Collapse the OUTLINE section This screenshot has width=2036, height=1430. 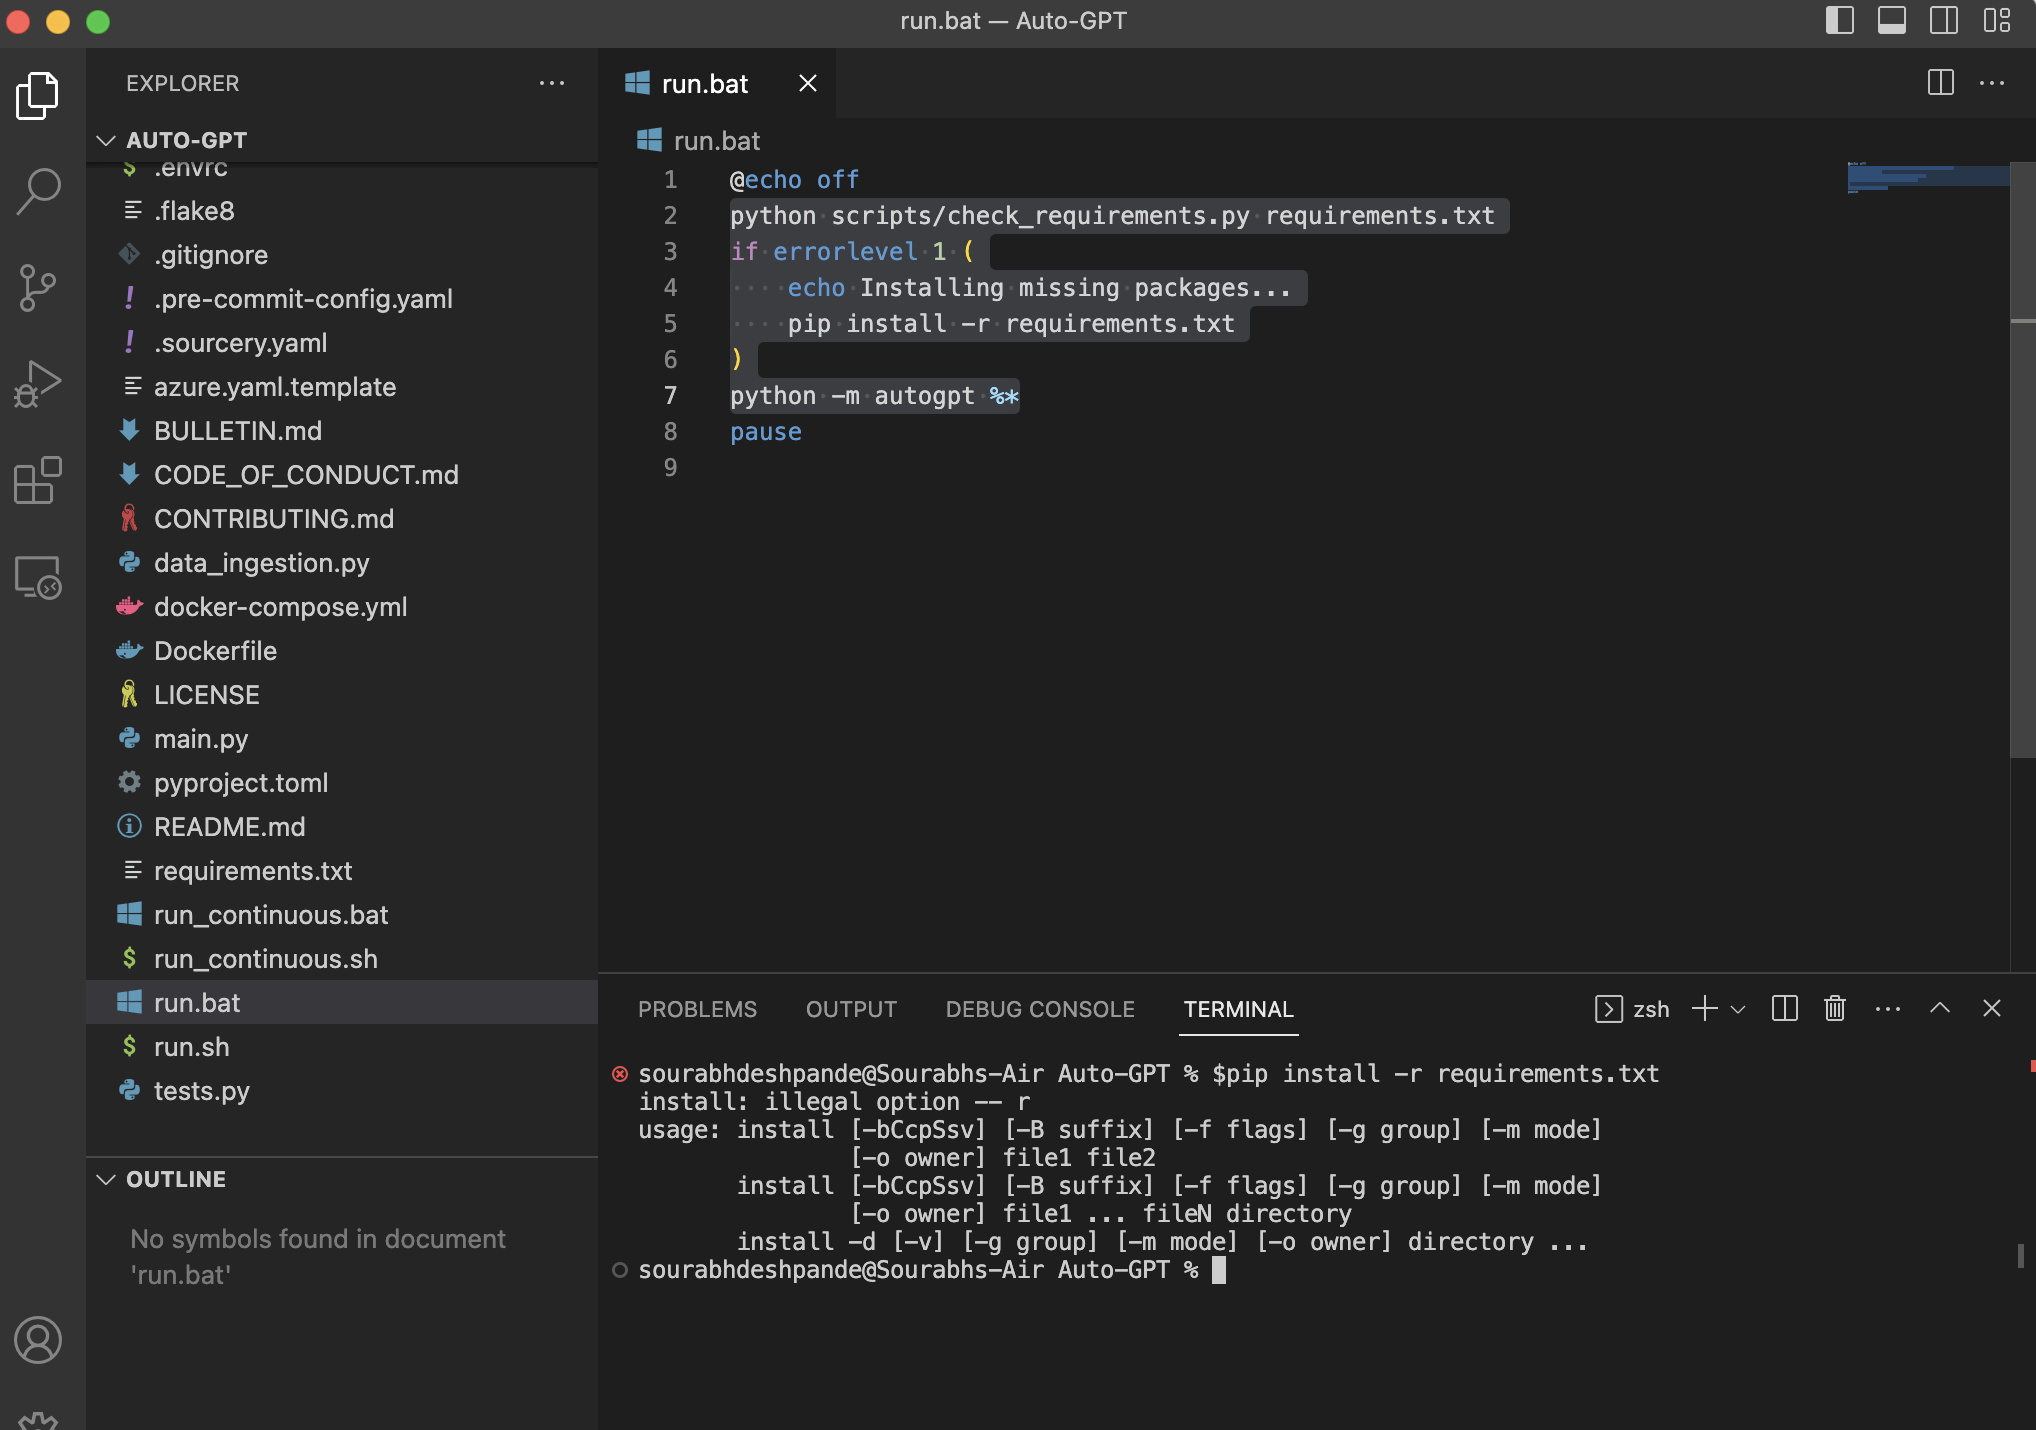[x=106, y=1179]
